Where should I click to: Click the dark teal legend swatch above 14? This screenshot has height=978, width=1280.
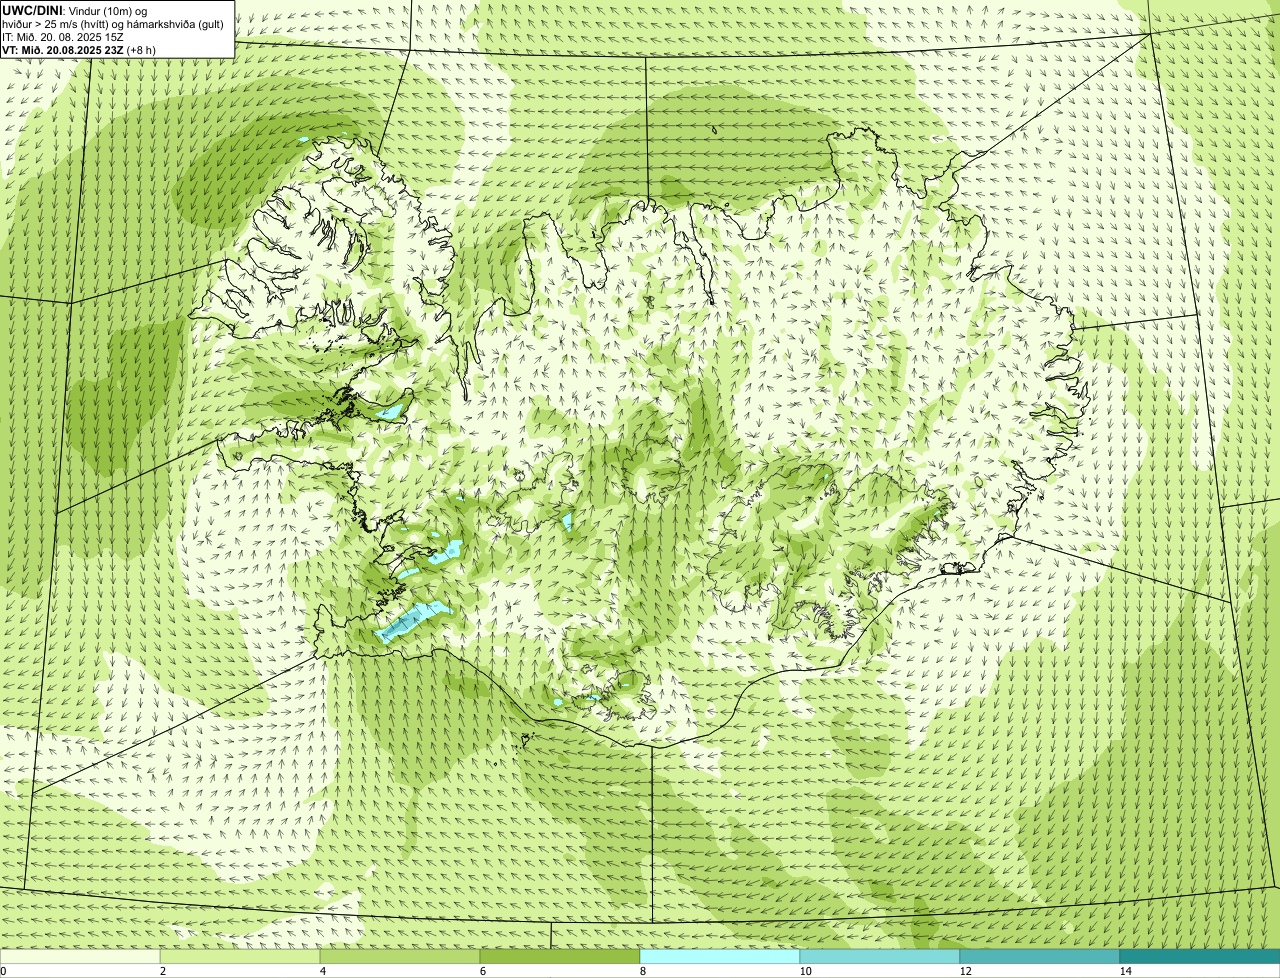pyautogui.click(x=1200, y=956)
